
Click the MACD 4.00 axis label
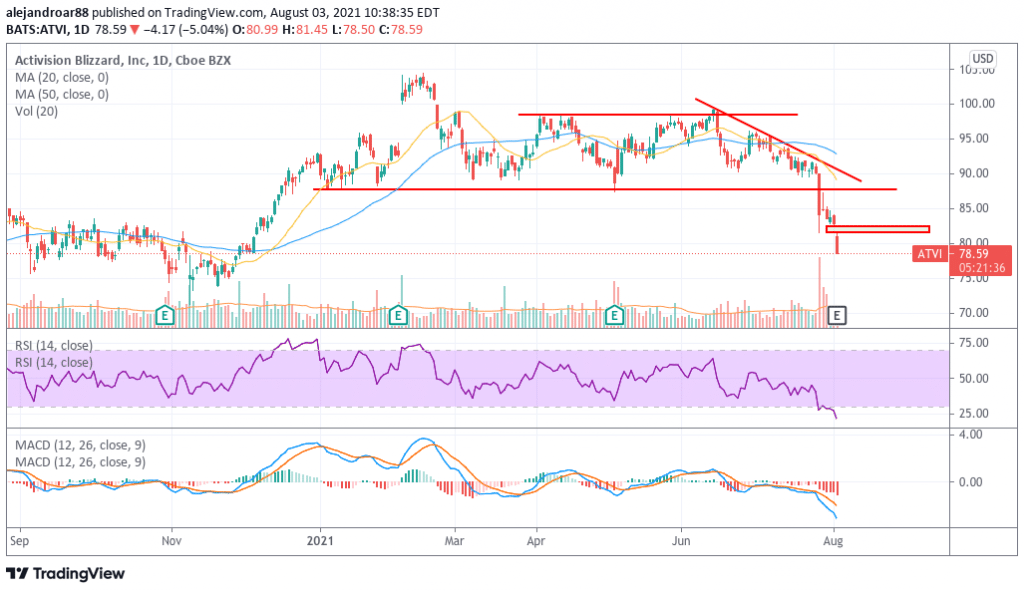coord(970,435)
